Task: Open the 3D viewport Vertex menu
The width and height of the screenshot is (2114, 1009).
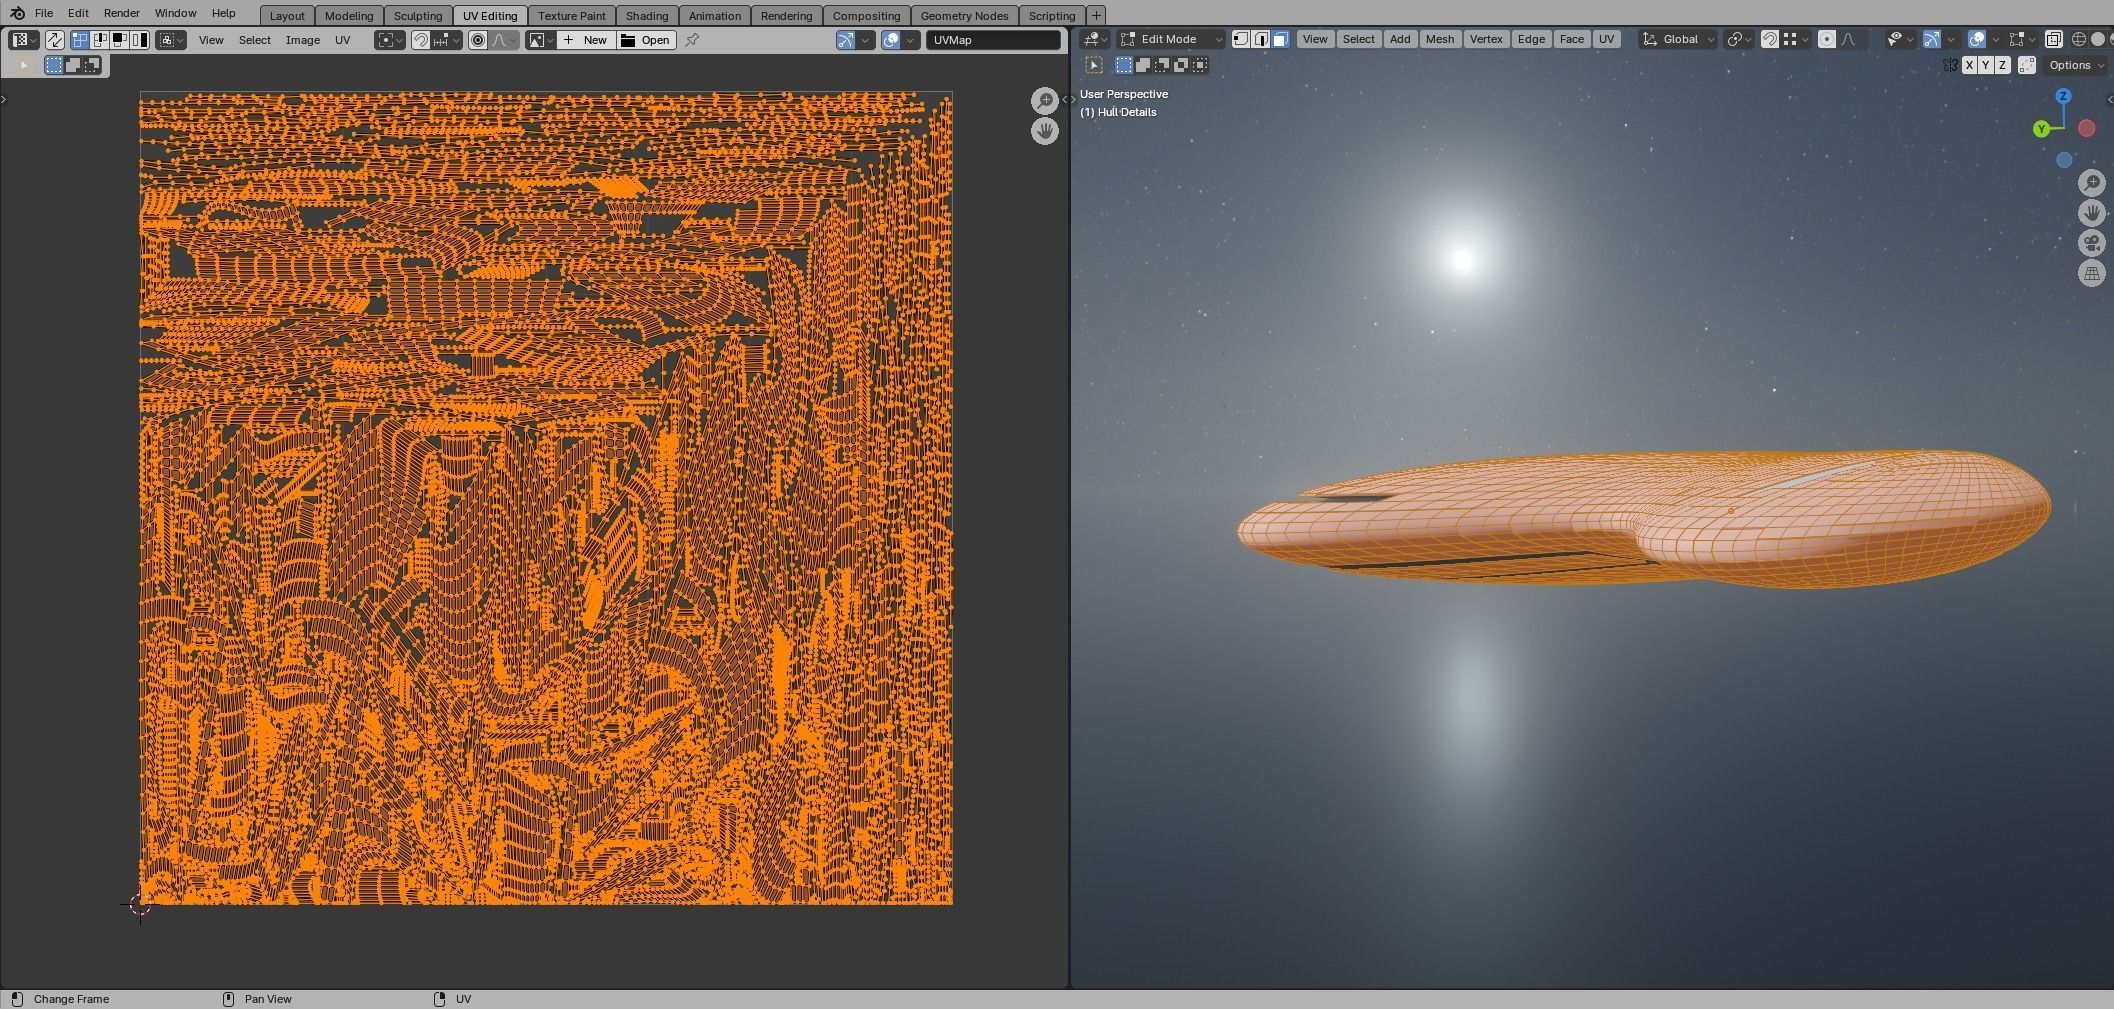Action: tap(1486, 39)
